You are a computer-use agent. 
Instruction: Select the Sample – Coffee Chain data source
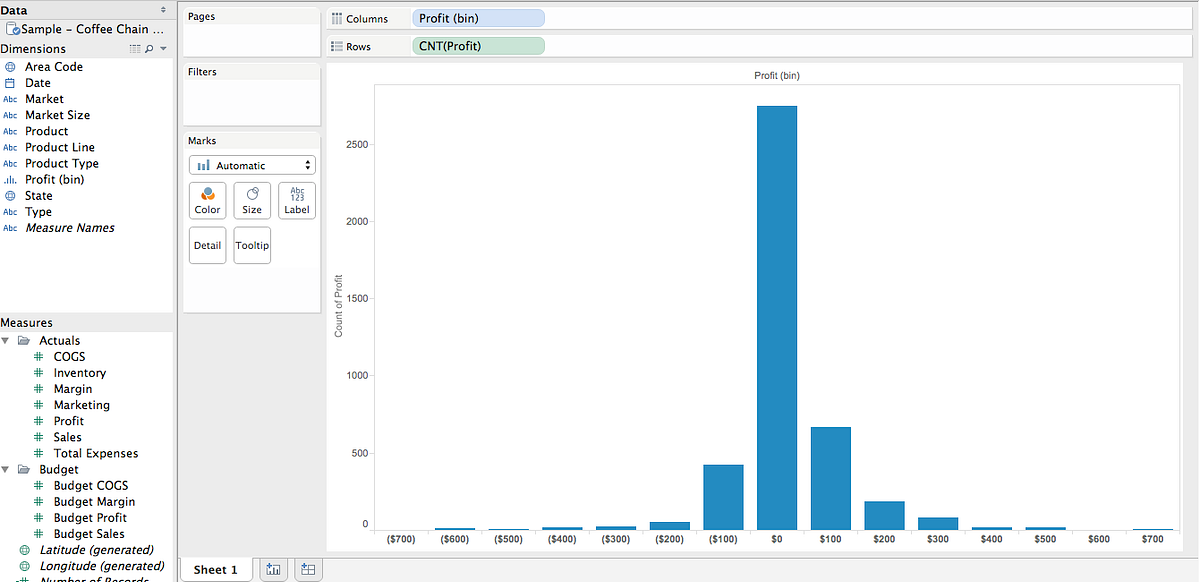tap(88, 29)
